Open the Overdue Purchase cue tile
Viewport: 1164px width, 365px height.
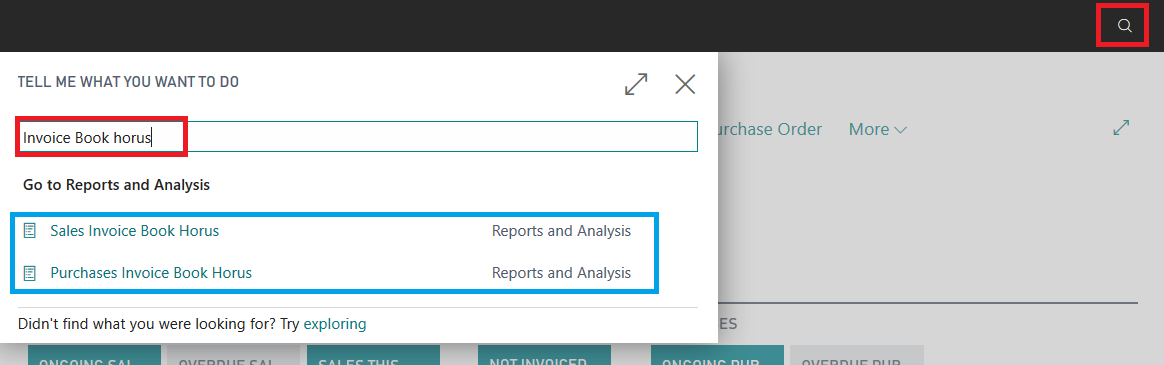[x=857, y=355]
